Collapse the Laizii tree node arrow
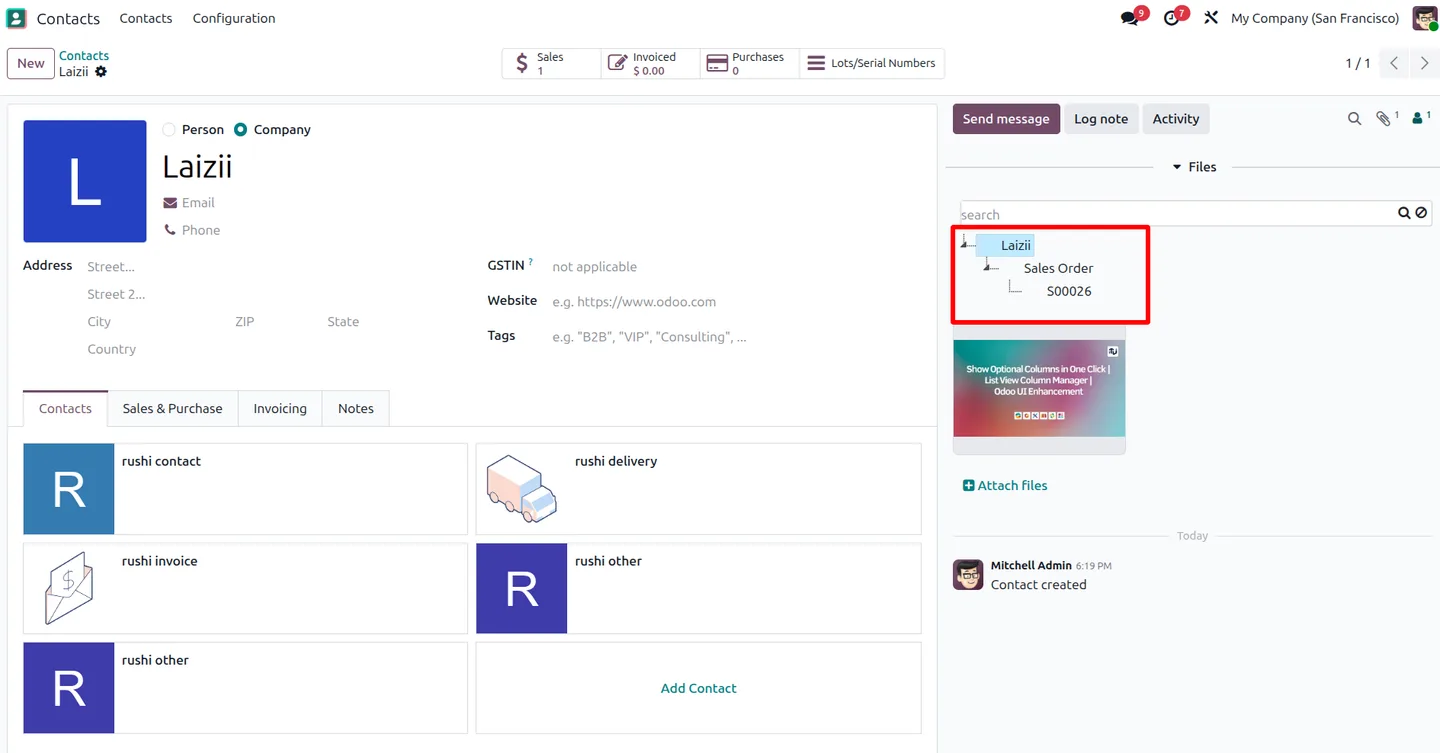1440x753 pixels. (x=965, y=245)
